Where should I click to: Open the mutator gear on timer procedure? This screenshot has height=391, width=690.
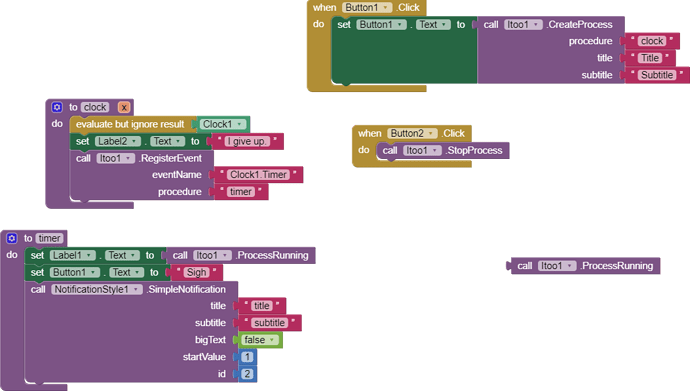coord(11,238)
